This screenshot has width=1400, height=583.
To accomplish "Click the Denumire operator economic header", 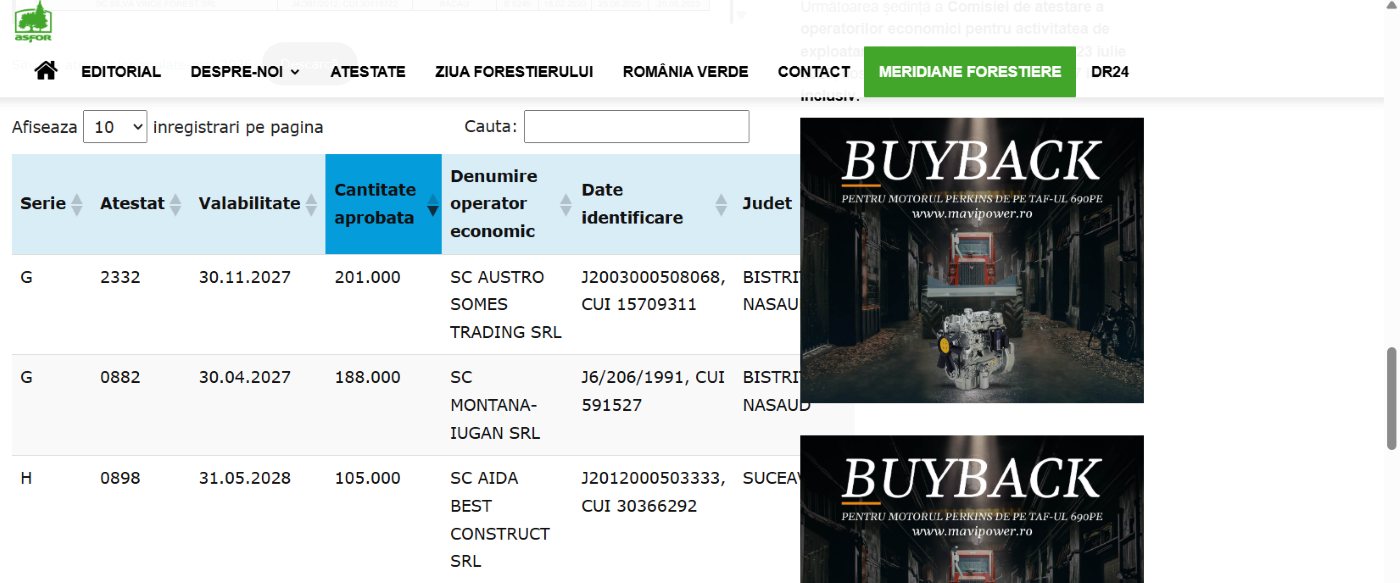I will [x=507, y=204].
